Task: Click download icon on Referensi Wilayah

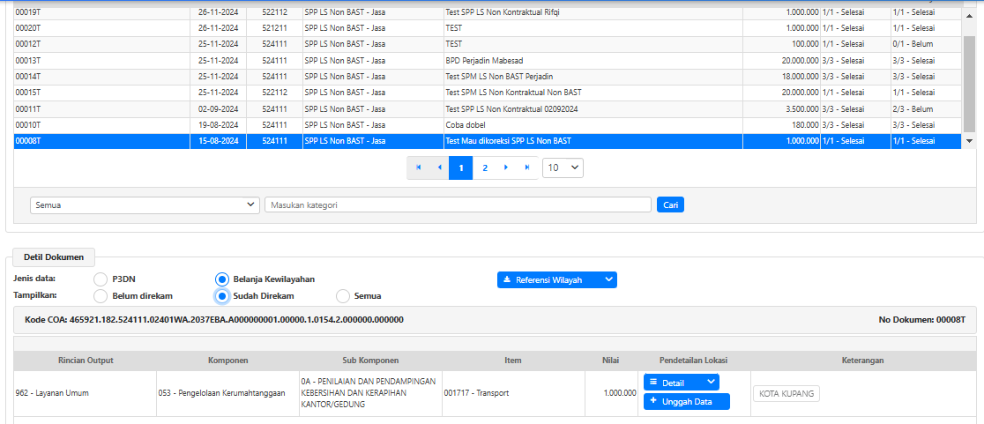Action: [507, 280]
